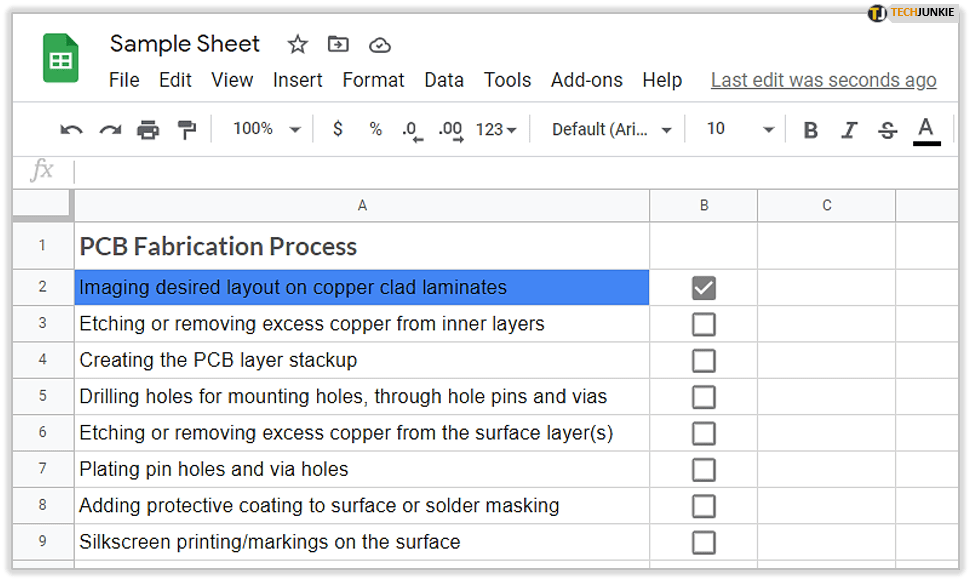971x581 pixels.
Task: Uncheck the checkbox in row 2
Action: (x=704, y=288)
